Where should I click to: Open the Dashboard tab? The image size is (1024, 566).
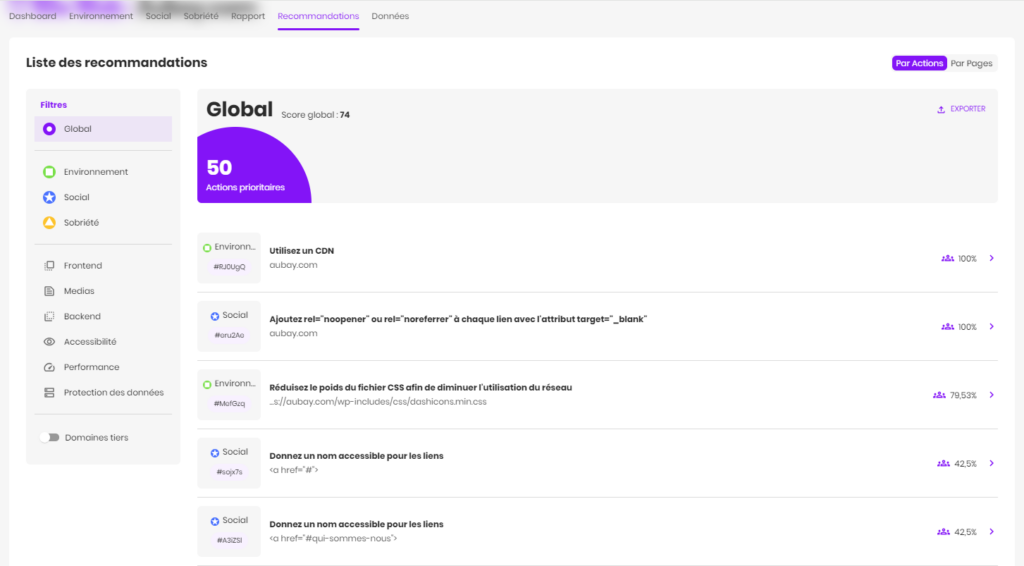coord(32,16)
